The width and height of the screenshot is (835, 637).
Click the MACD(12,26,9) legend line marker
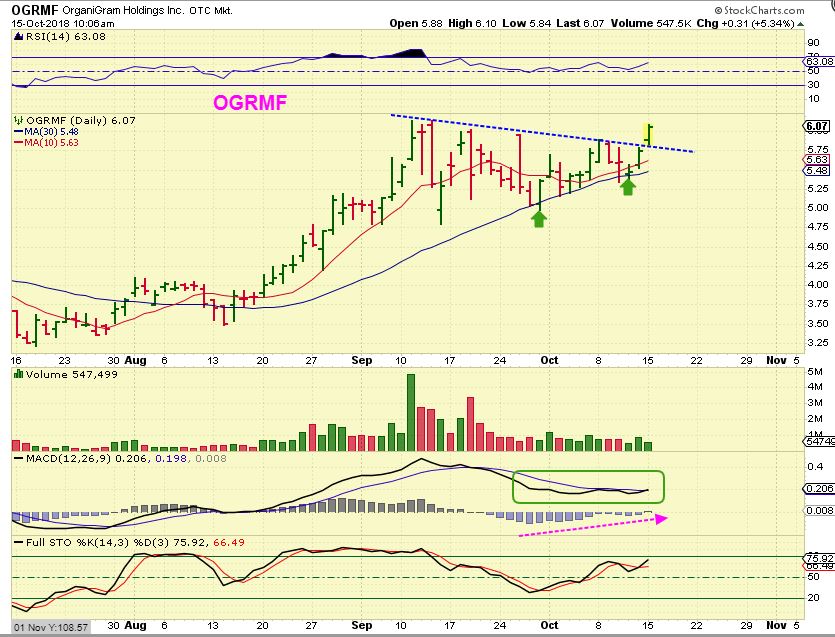click(19, 459)
